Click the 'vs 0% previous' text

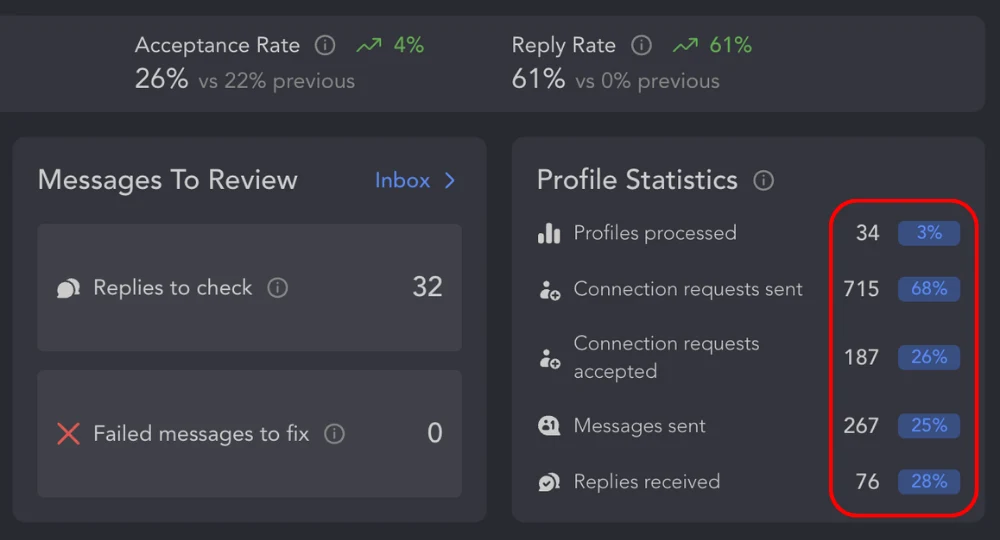pyautogui.click(x=648, y=82)
